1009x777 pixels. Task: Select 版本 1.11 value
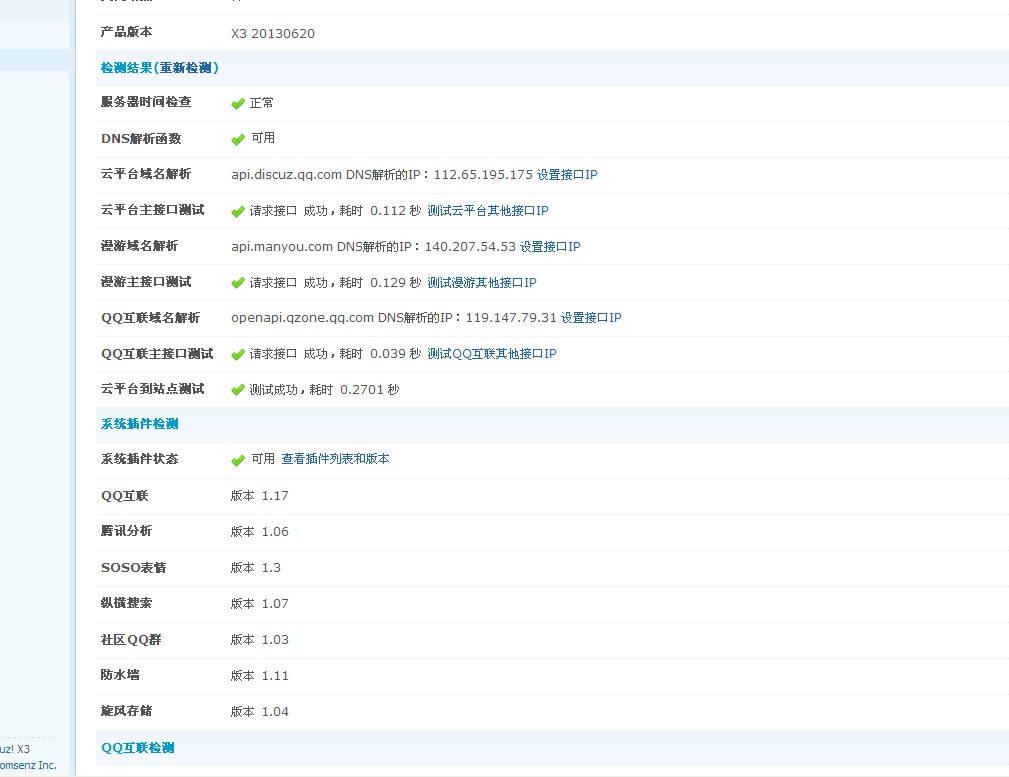click(x=259, y=676)
